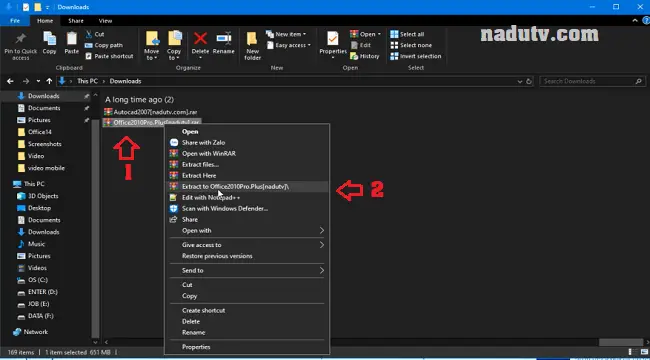Image resolution: width=650 pixels, height=360 pixels.
Task: Click This PC in the address bar
Action: [87, 81]
